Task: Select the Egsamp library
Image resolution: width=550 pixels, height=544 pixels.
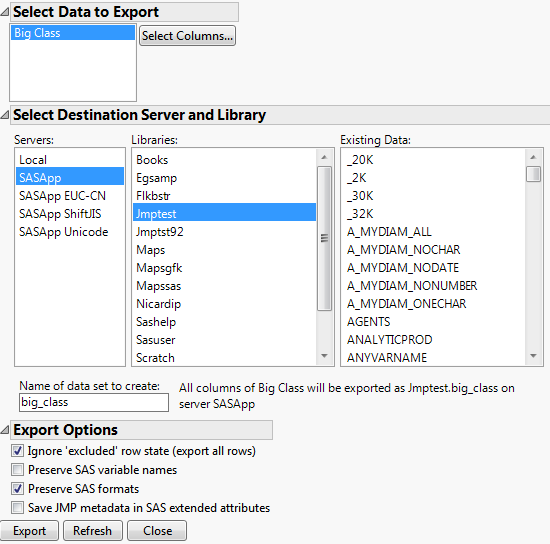Action: [224, 178]
